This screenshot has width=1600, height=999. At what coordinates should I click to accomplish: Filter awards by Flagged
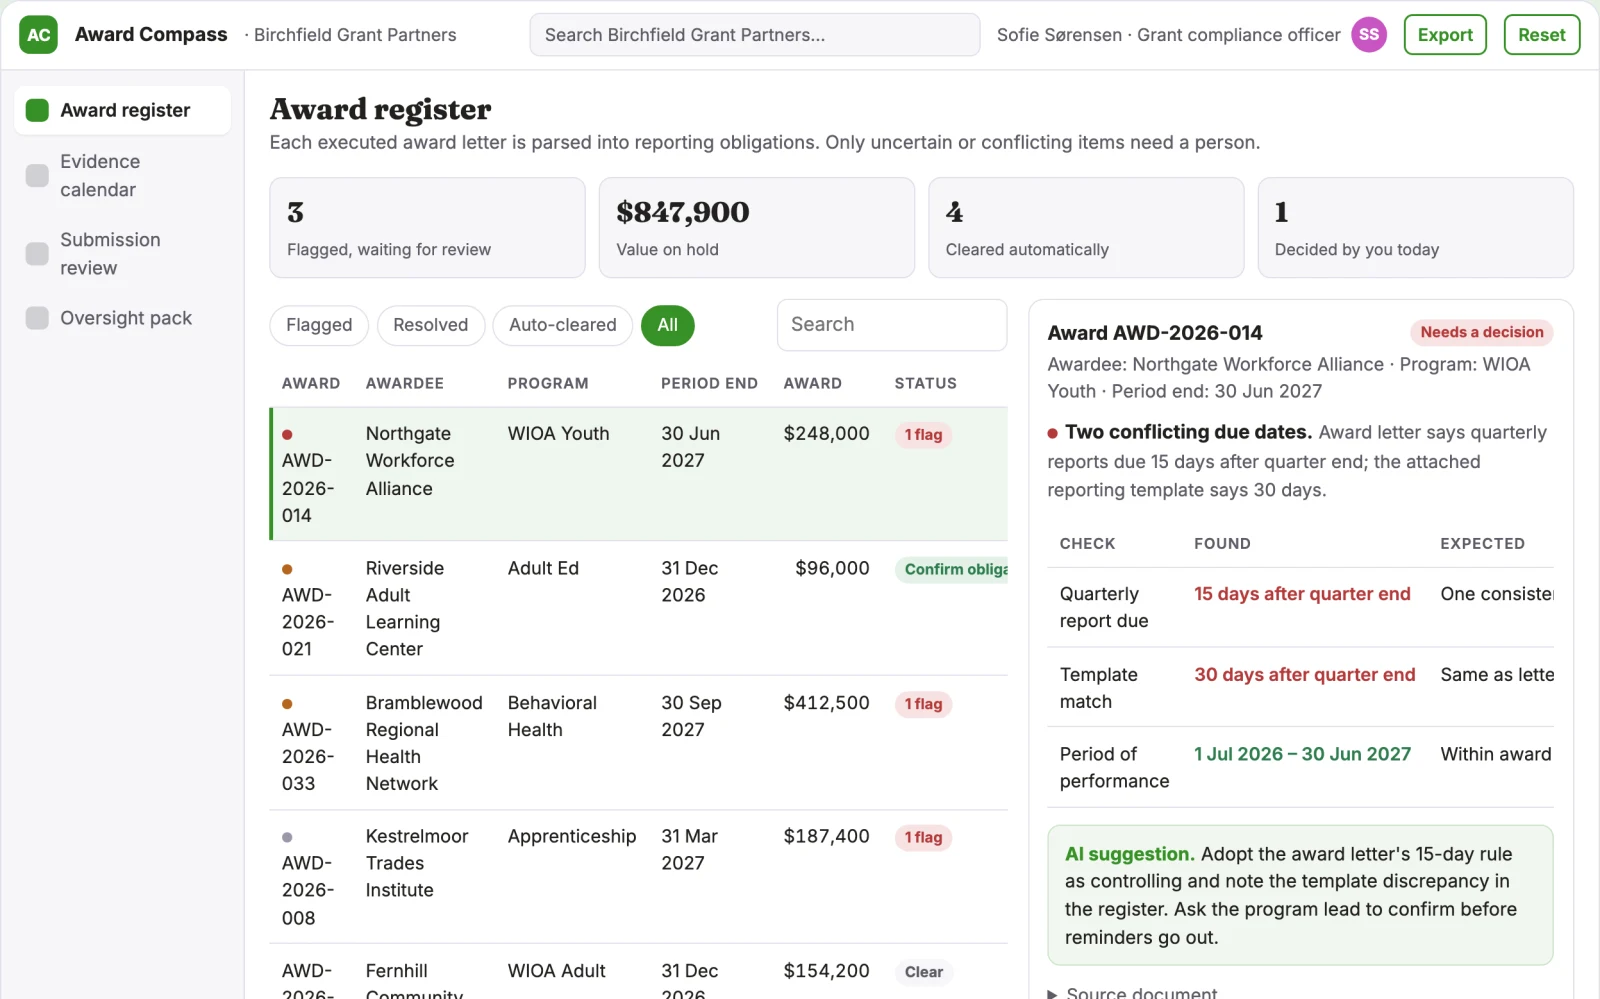[319, 325]
